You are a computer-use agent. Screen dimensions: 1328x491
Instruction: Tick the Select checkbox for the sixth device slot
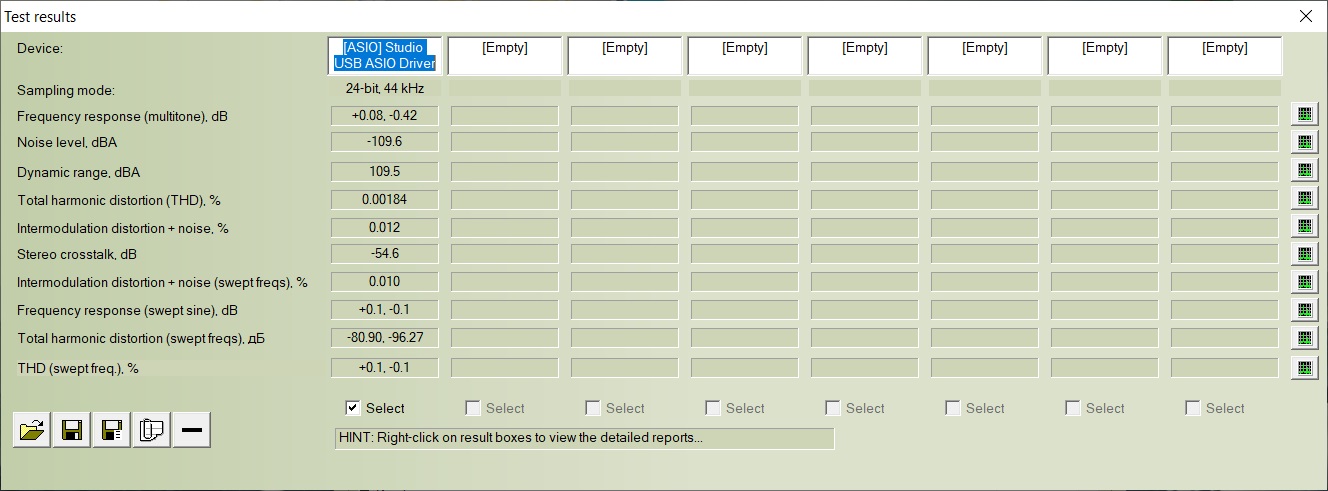(952, 408)
